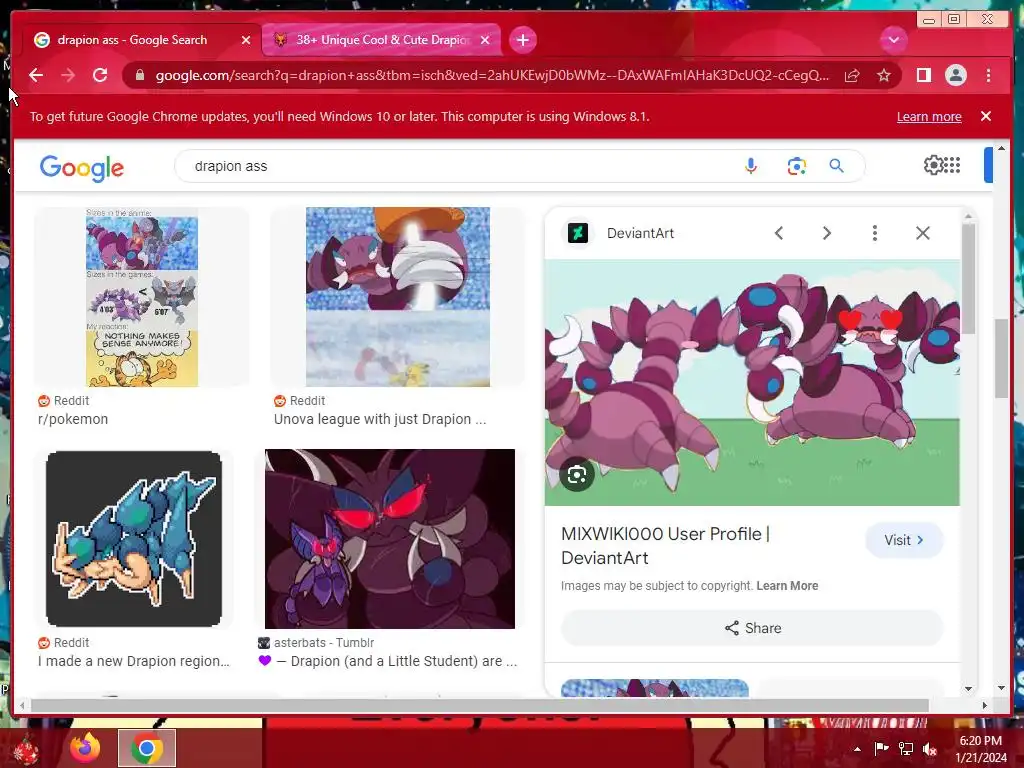The image size is (1024, 768).
Task: Click the Chrome taskbar icon
Action: coord(146,748)
